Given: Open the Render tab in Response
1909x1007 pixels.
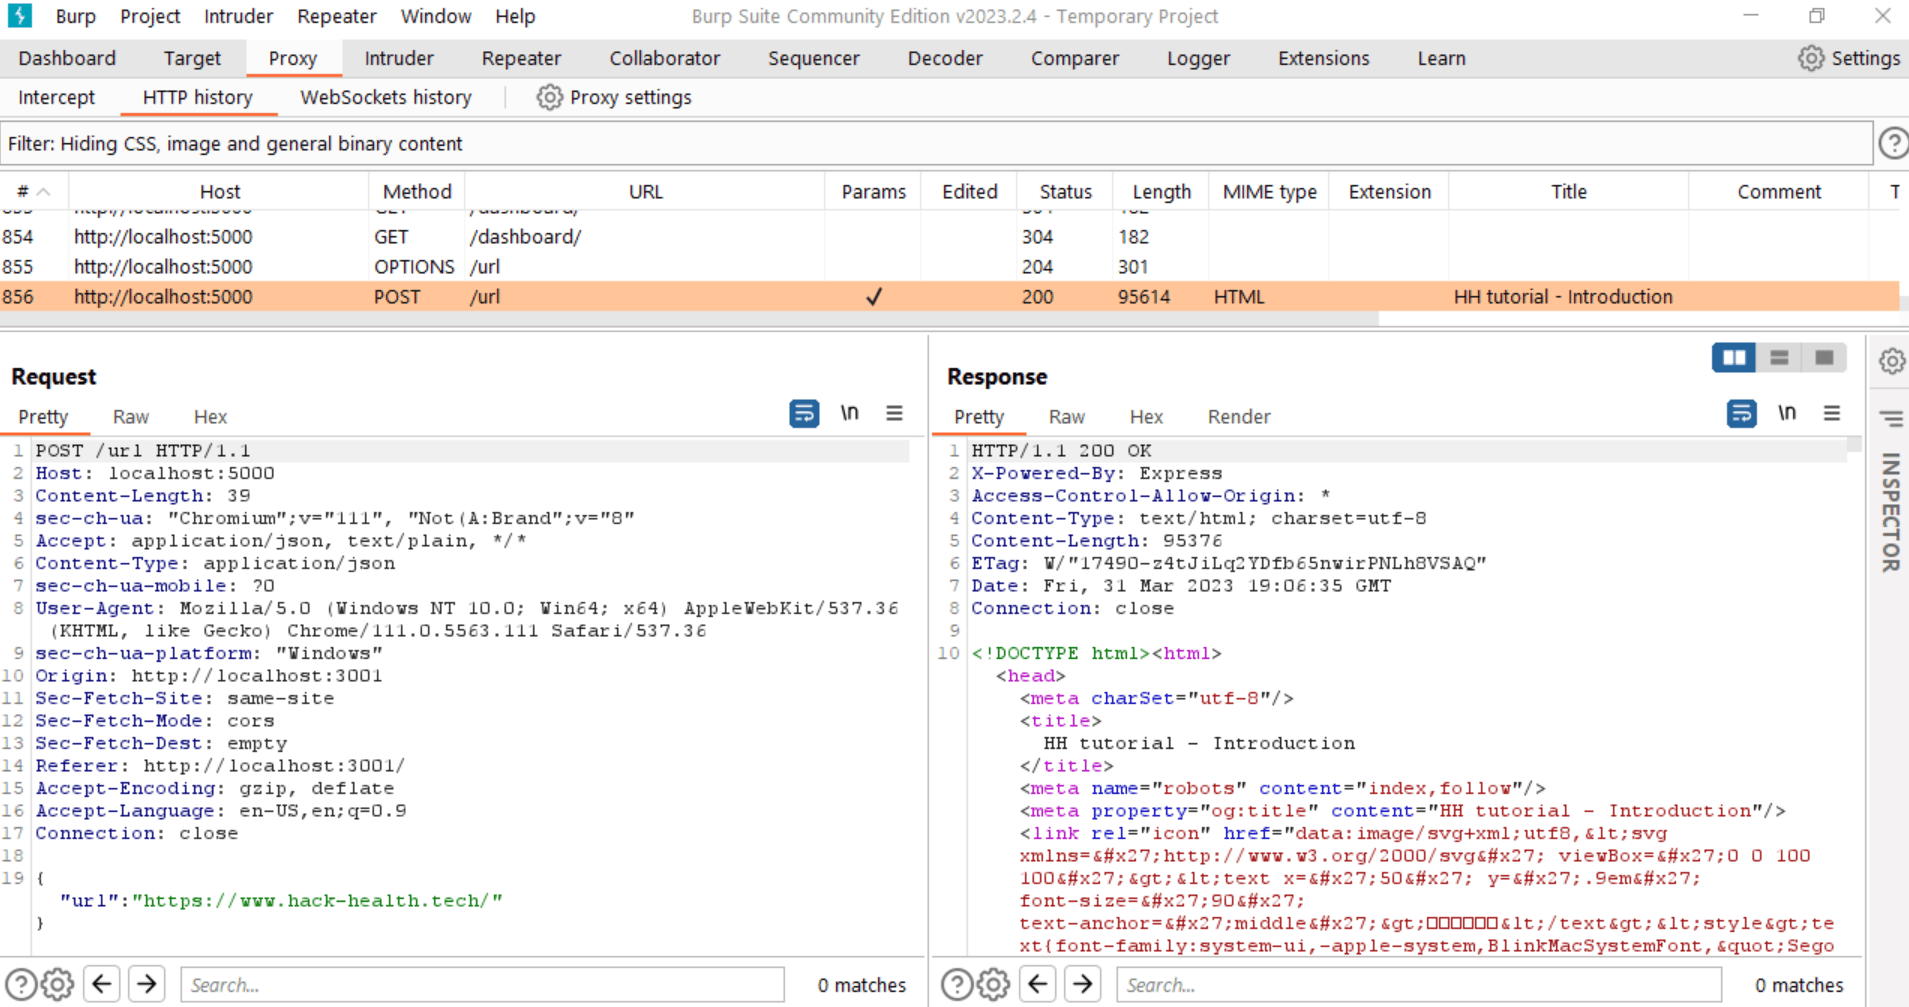Looking at the screenshot, I should 1238,417.
